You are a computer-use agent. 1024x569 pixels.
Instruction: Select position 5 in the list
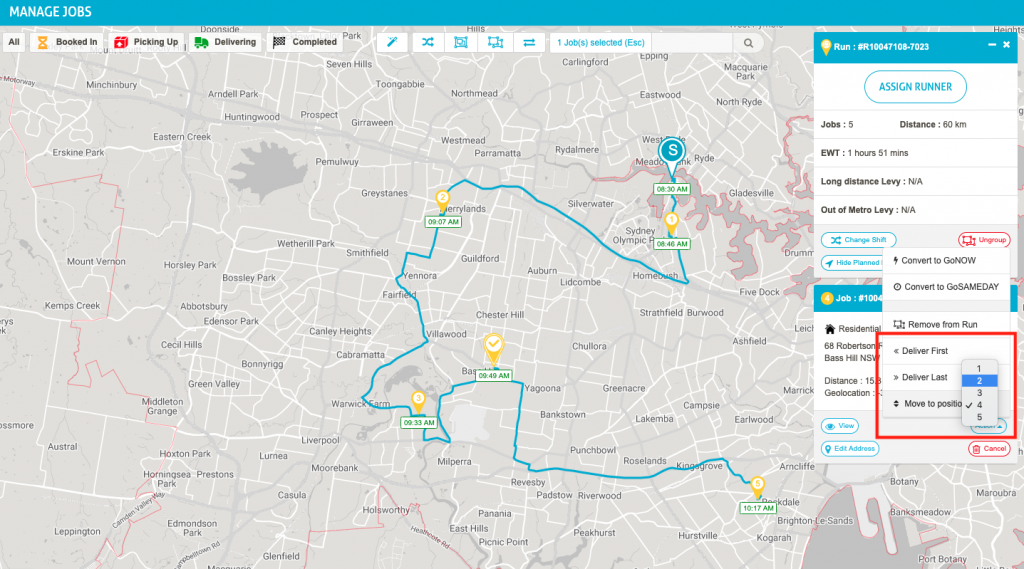pos(979,417)
